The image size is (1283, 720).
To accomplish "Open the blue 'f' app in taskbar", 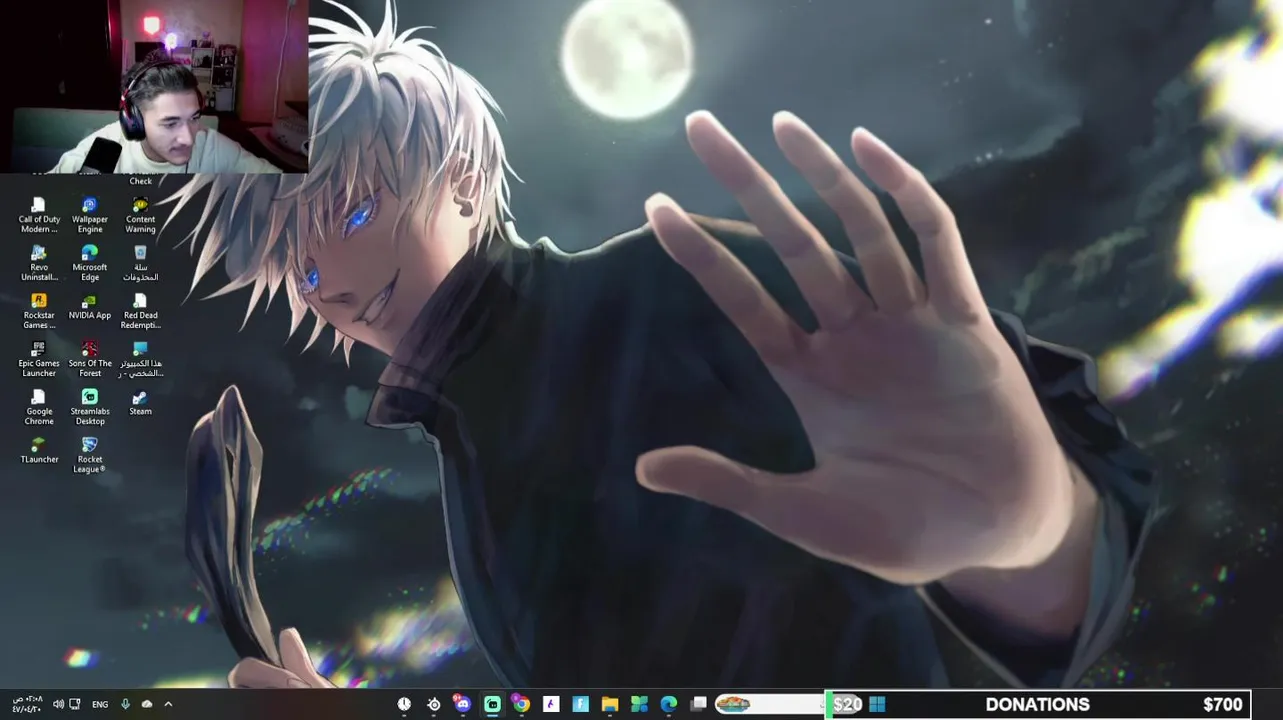I will click(x=580, y=704).
